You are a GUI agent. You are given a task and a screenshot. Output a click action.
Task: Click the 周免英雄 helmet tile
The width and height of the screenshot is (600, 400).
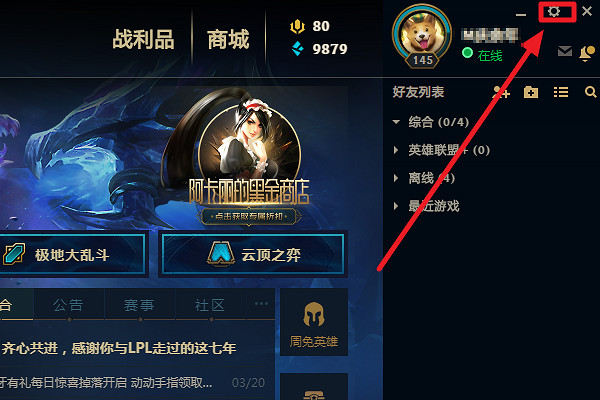coord(314,322)
